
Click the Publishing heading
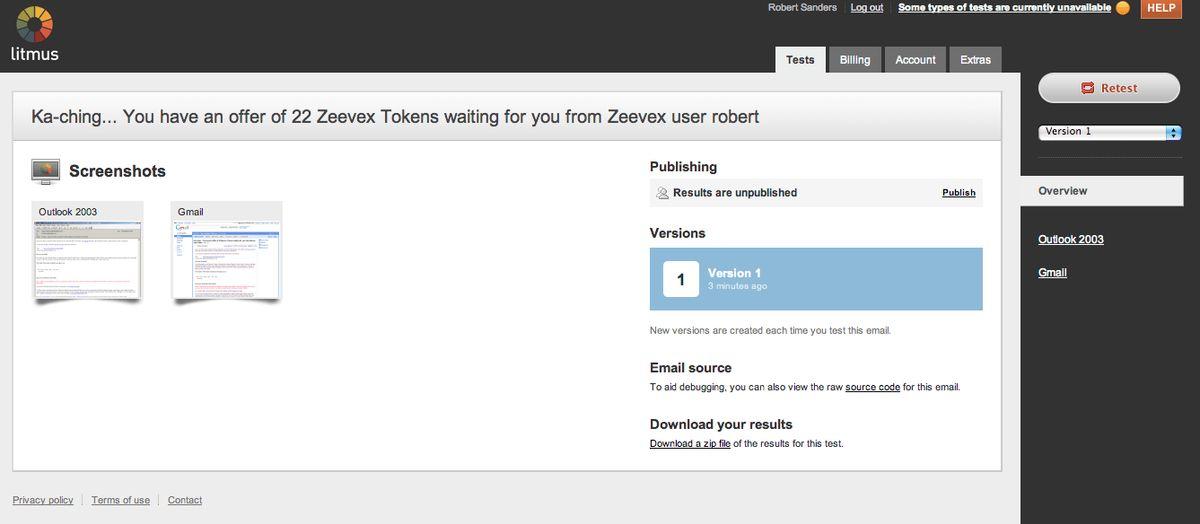click(x=683, y=167)
